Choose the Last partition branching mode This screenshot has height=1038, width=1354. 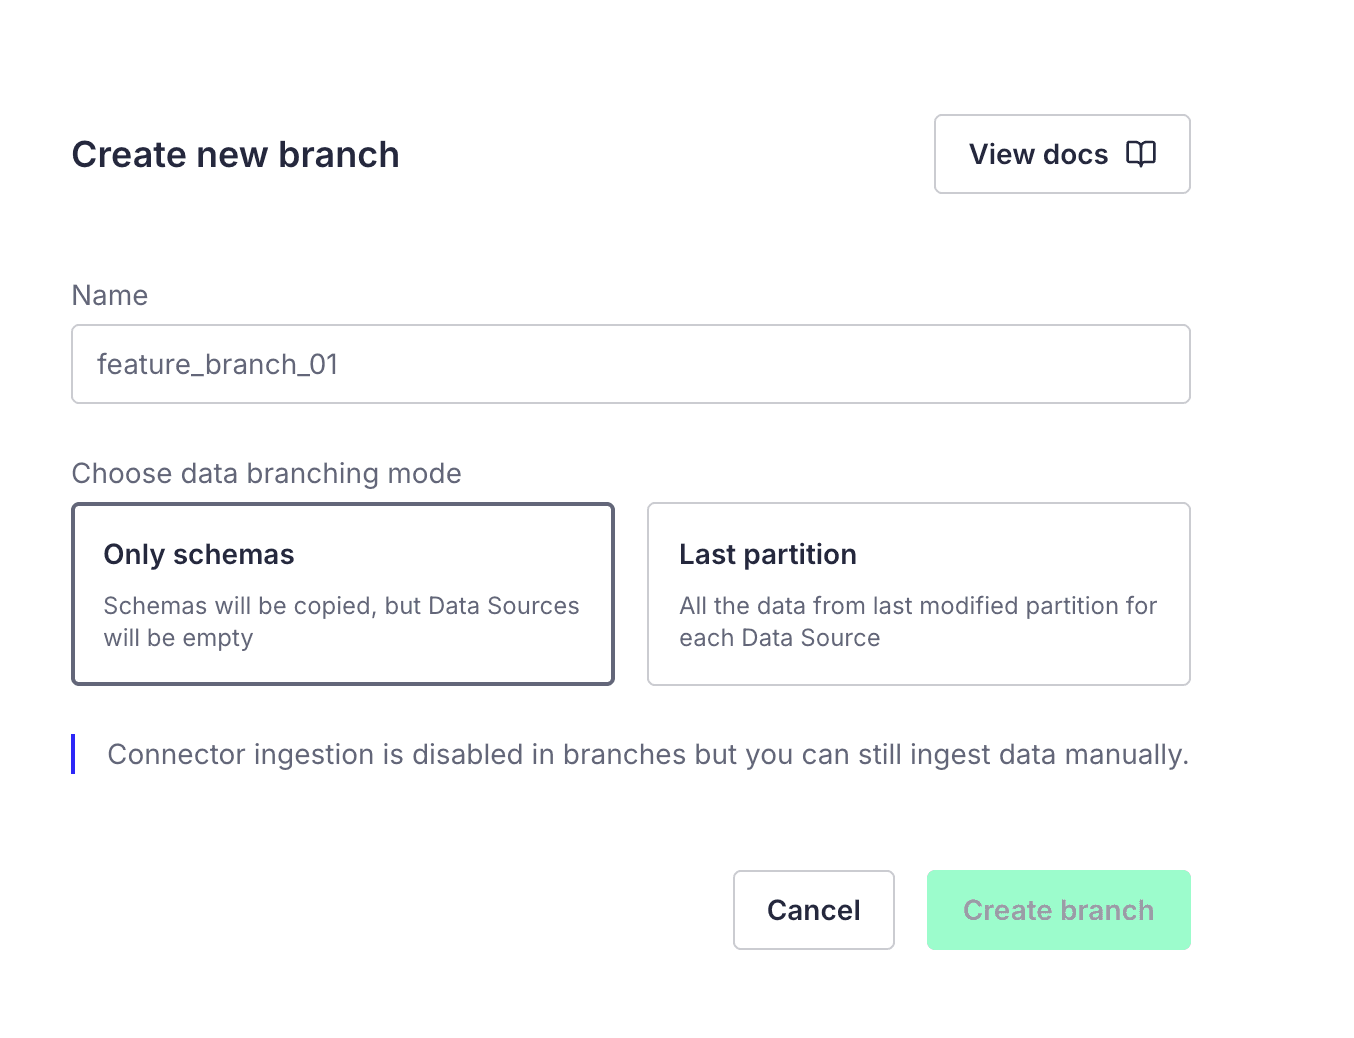click(x=918, y=594)
